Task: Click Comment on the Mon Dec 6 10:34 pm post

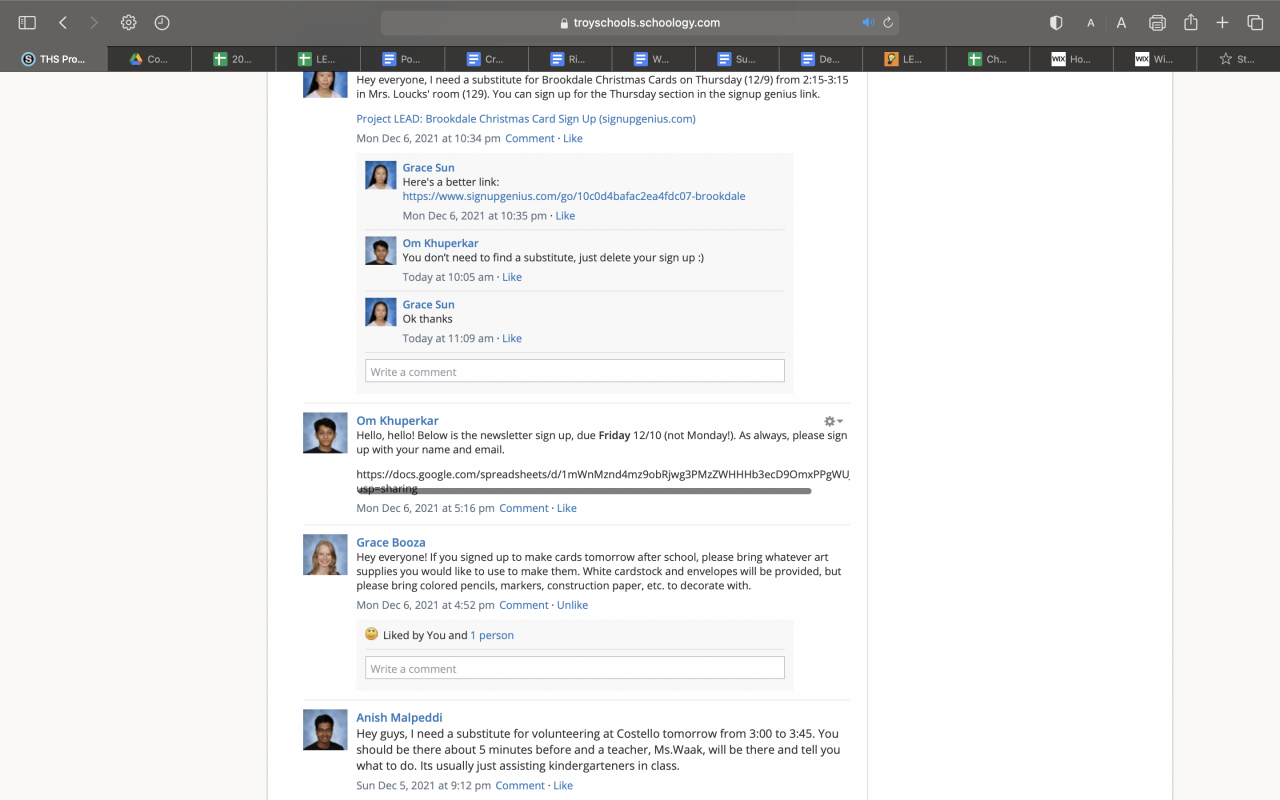Action: (530, 138)
